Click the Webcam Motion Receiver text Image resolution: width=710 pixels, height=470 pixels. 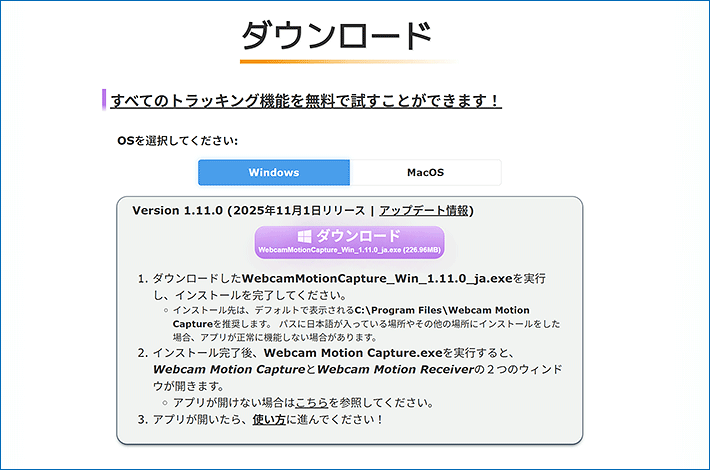click(395, 369)
